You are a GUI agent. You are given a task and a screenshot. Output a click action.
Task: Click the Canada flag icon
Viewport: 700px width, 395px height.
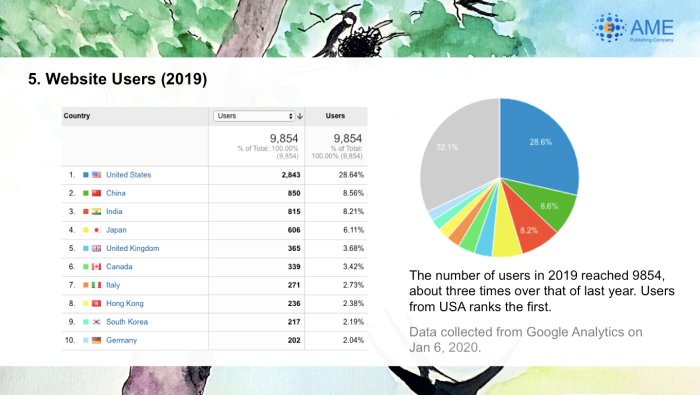coord(96,266)
